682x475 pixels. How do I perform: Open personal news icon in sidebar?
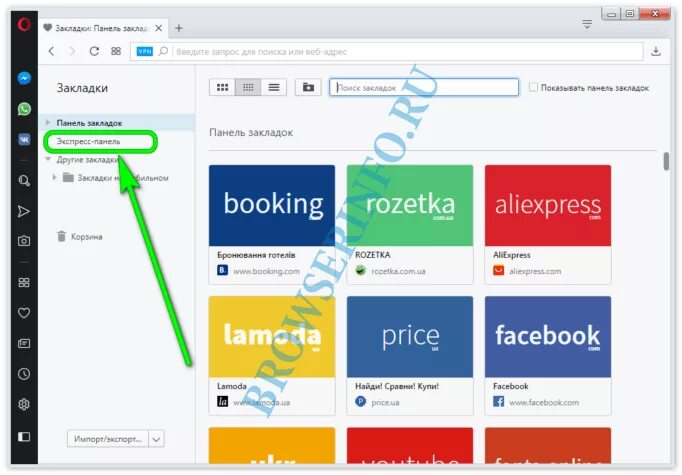tap(24, 344)
